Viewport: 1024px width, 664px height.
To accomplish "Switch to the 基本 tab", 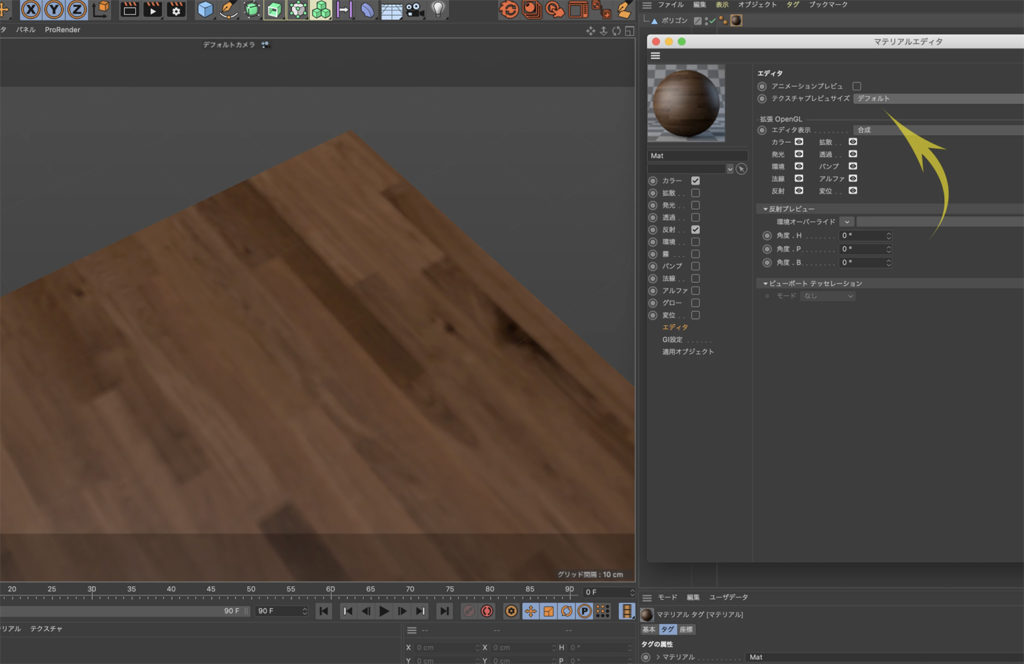I will [648, 629].
